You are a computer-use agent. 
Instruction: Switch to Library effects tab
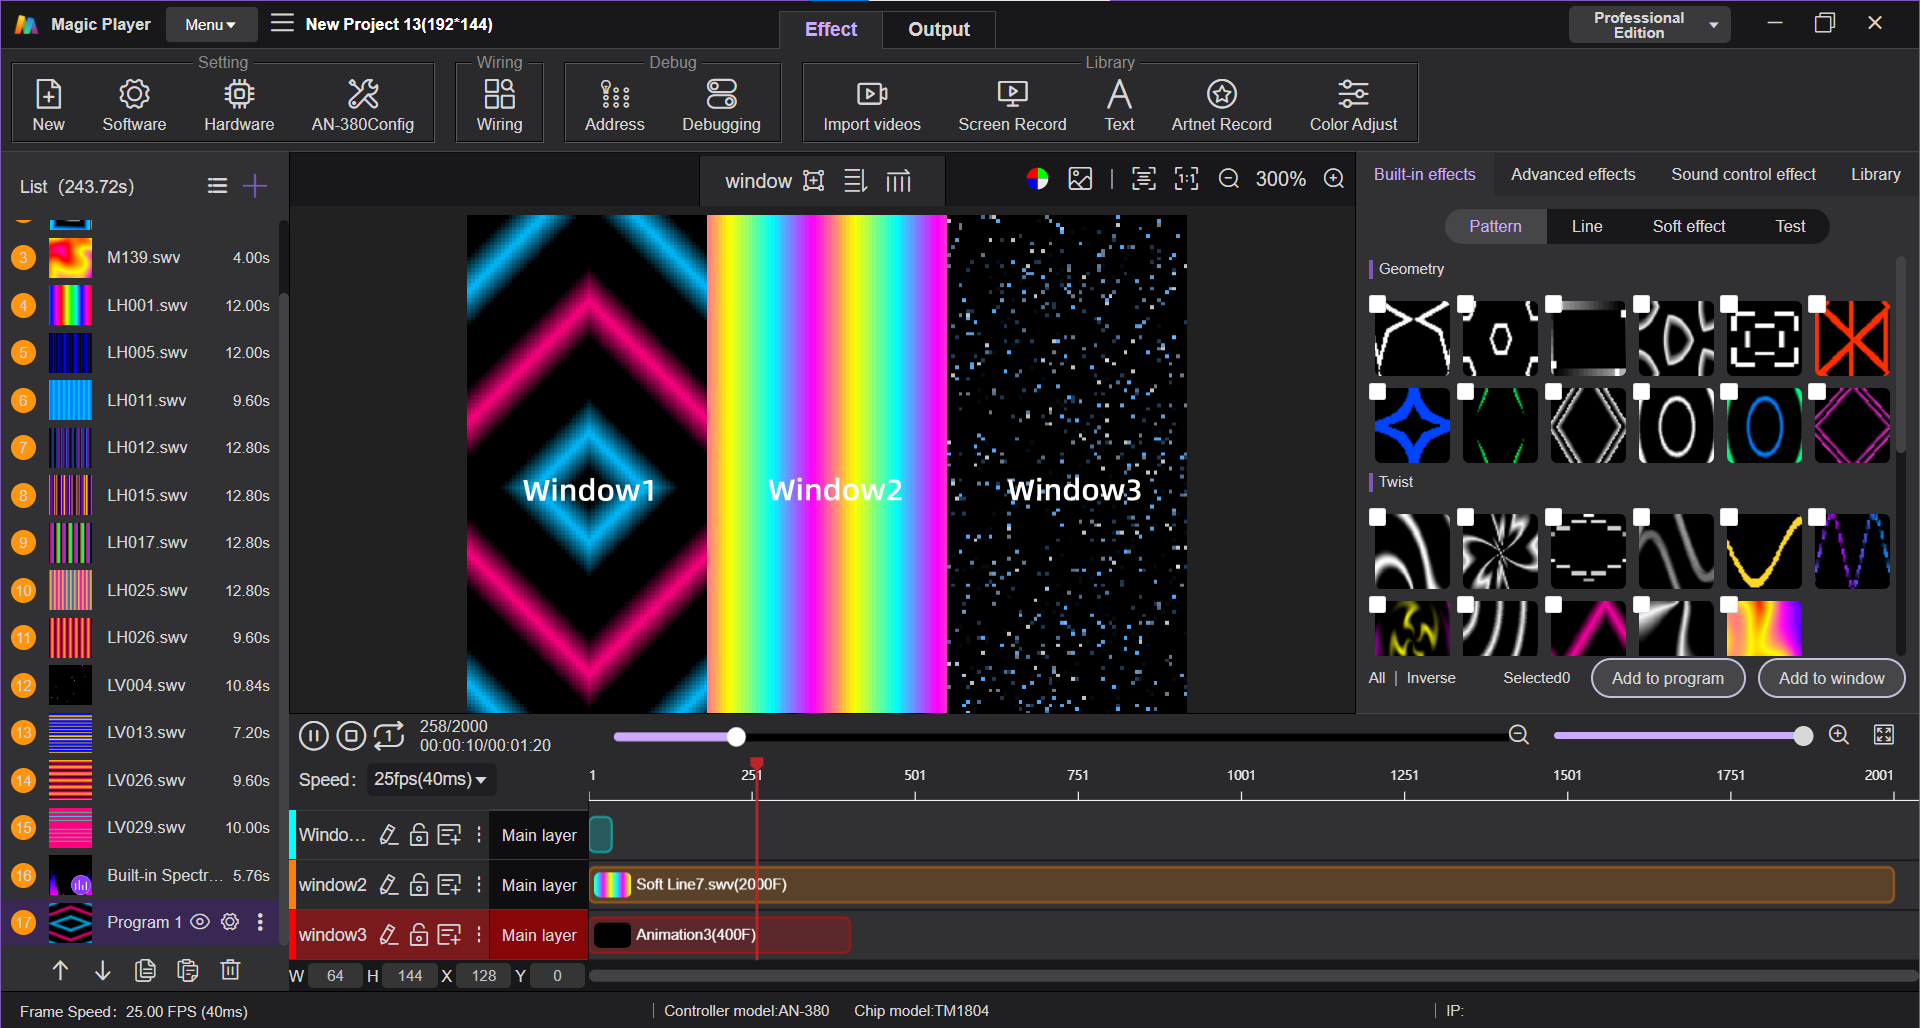(1875, 174)
